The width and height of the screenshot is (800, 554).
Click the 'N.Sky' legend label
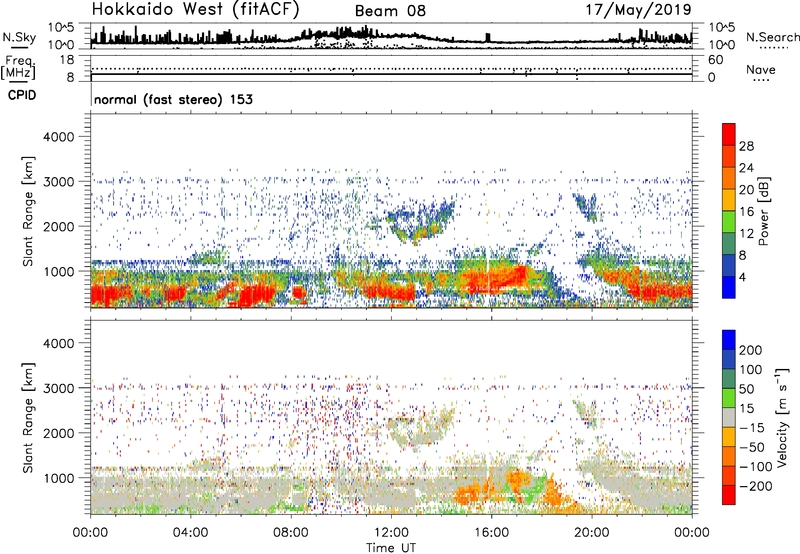(19, 37)
